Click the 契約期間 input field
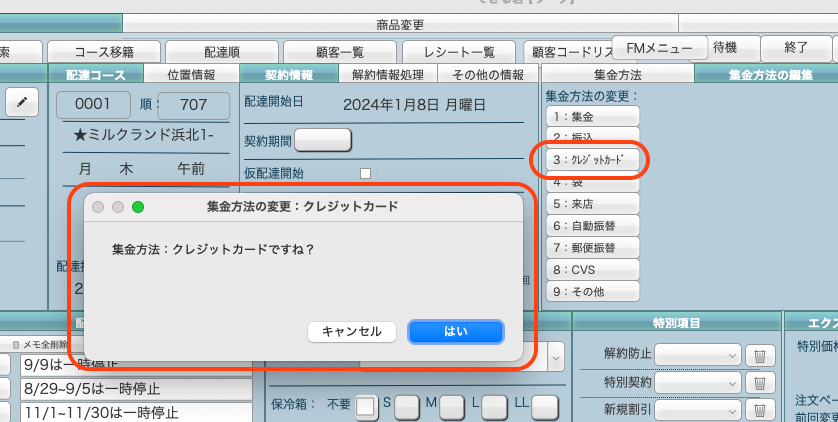 [322, 139]
